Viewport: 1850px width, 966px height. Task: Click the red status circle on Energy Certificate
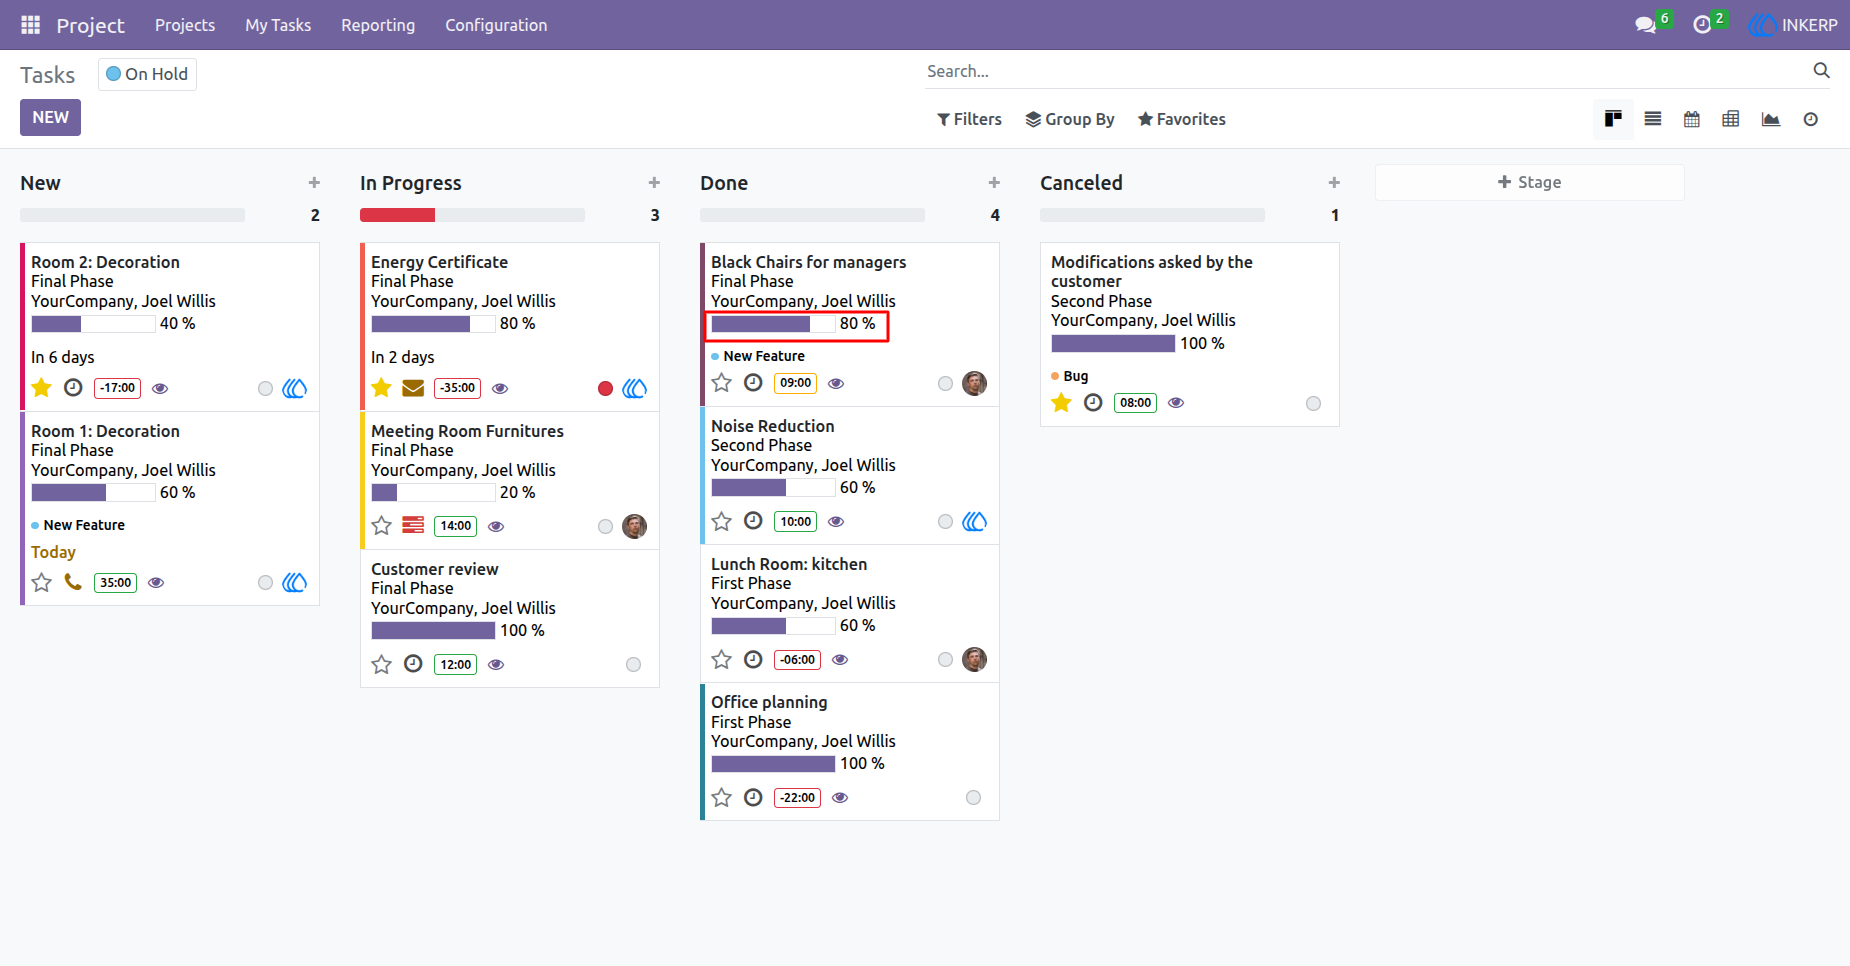(605, 388)
